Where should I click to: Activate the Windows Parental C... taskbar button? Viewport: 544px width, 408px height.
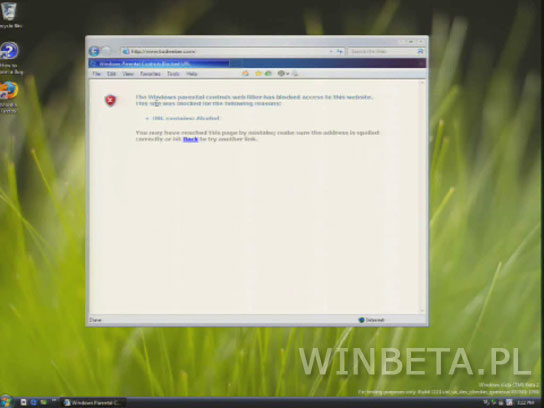(93, 402)
